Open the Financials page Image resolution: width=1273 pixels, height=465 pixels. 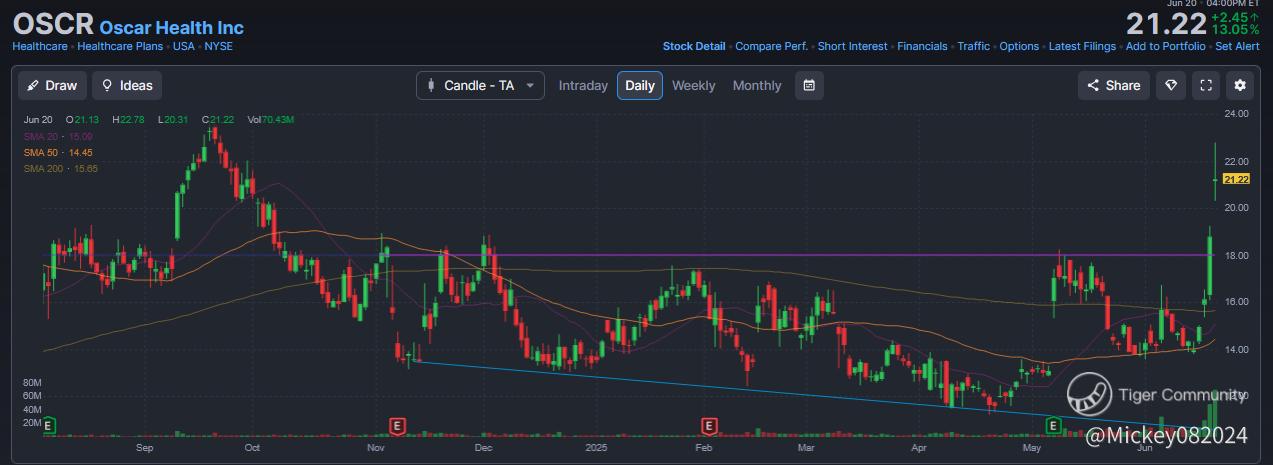[922, 46]
